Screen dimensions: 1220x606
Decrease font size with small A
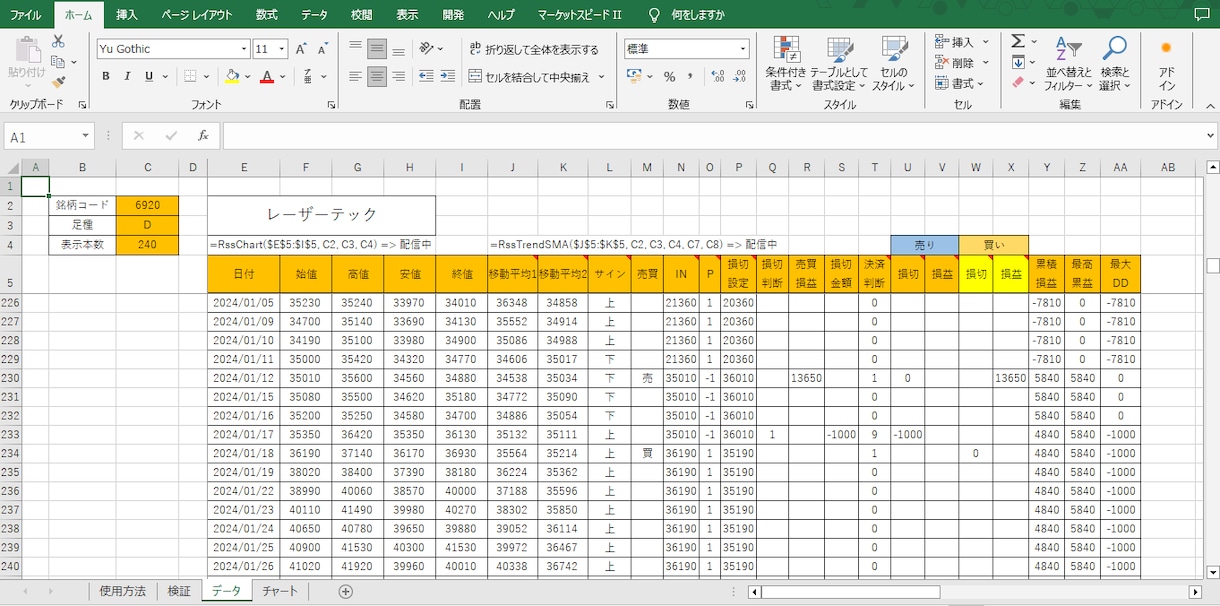[x=322, y=49]
